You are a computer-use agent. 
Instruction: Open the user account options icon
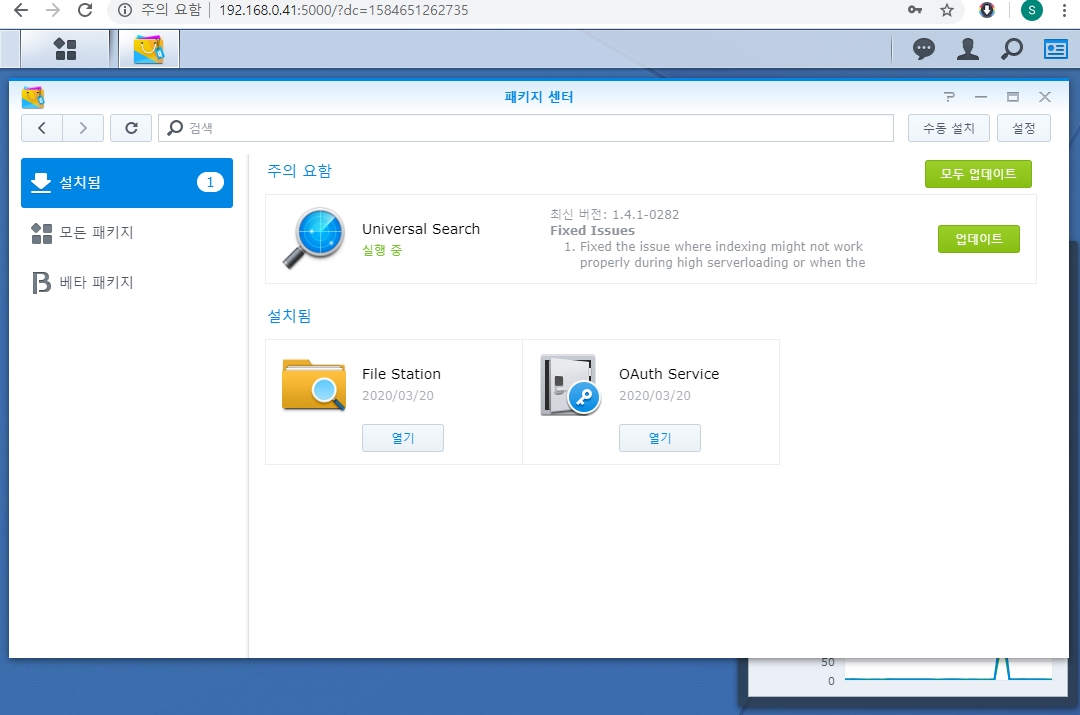click(968, 49)
